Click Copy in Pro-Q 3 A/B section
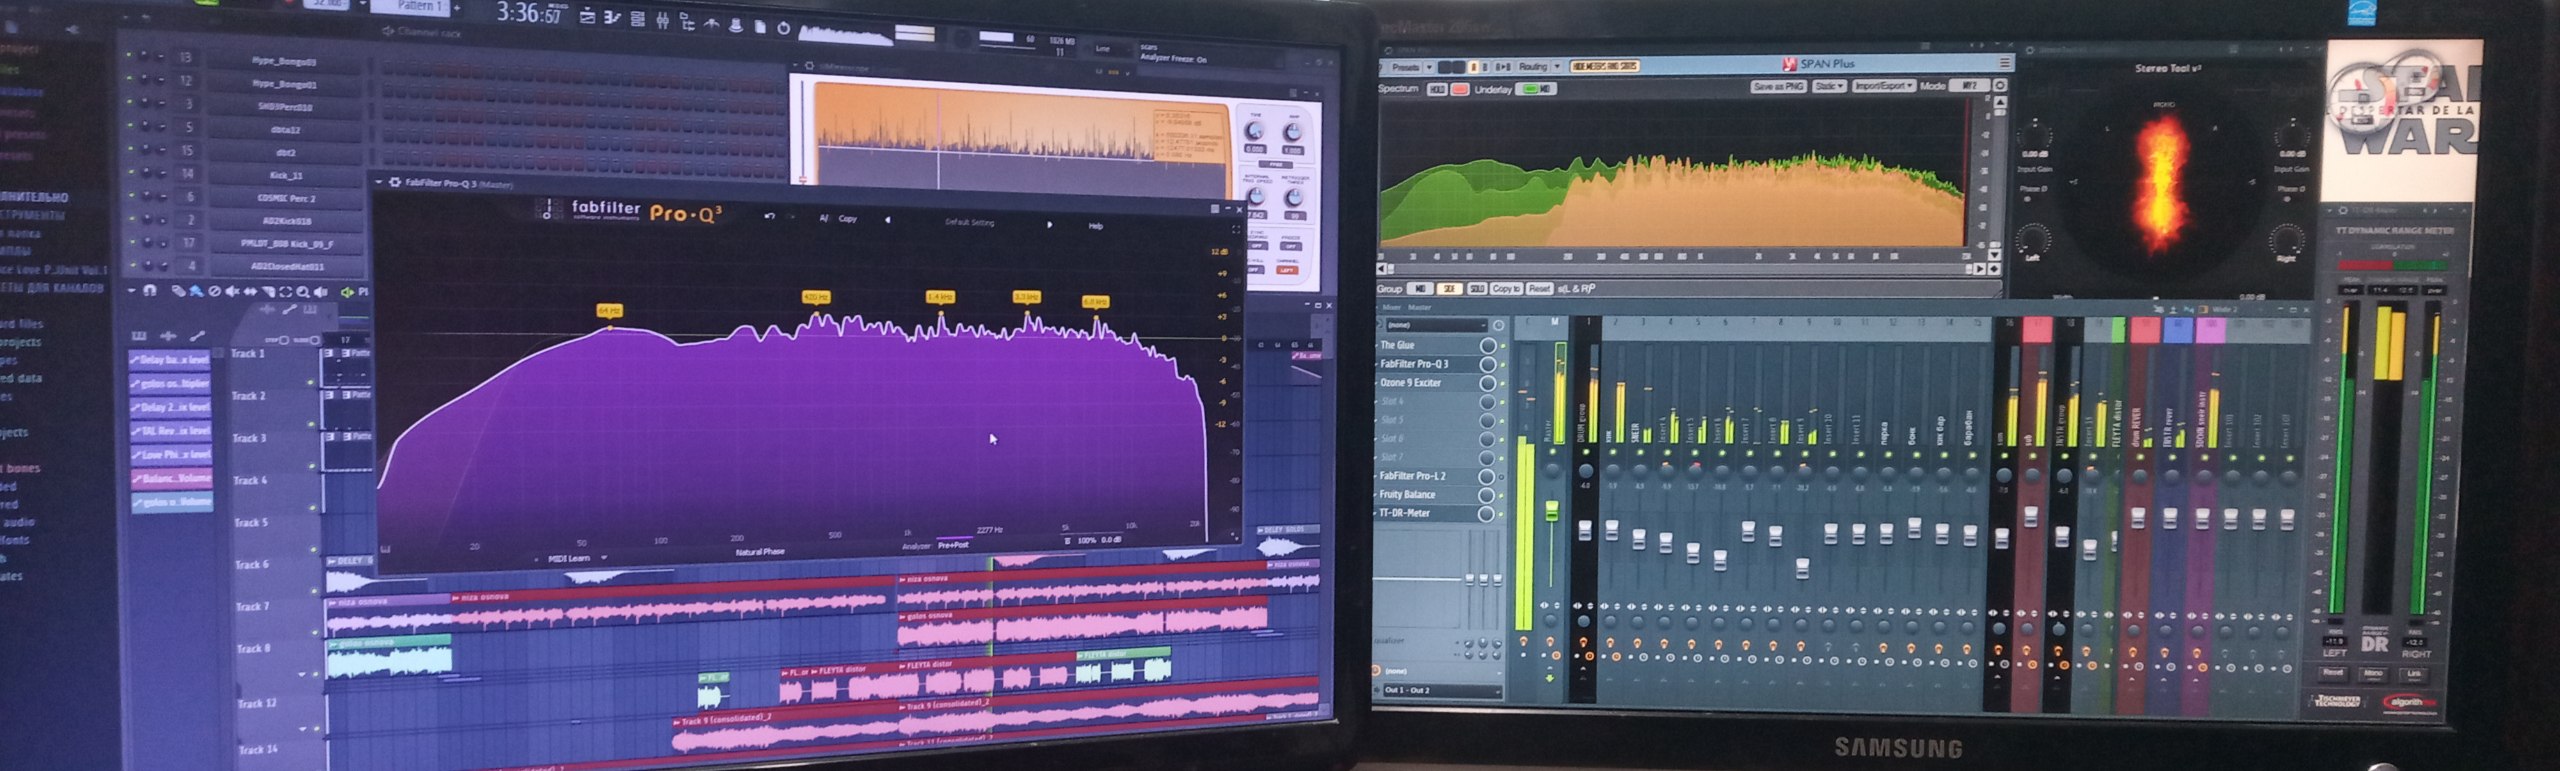 tap(848, 219)
